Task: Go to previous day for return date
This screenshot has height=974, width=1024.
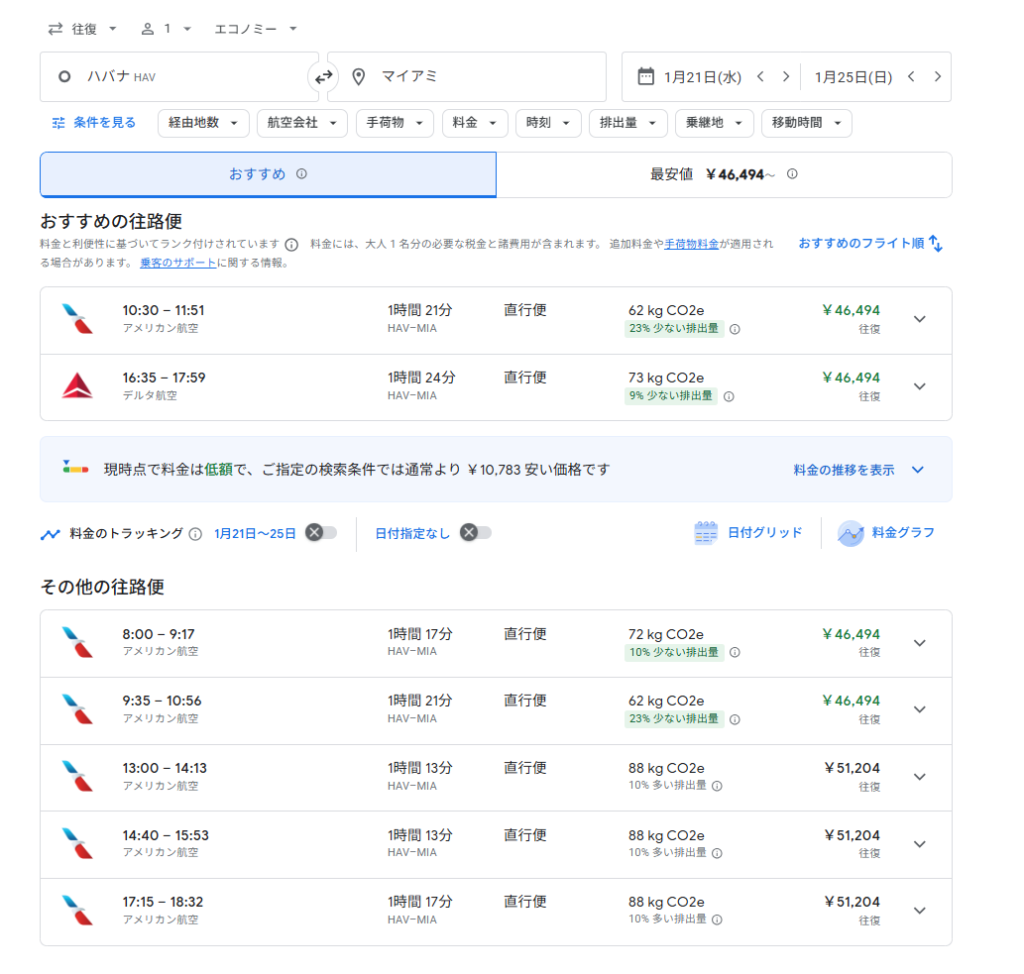Action: [911, 77]
